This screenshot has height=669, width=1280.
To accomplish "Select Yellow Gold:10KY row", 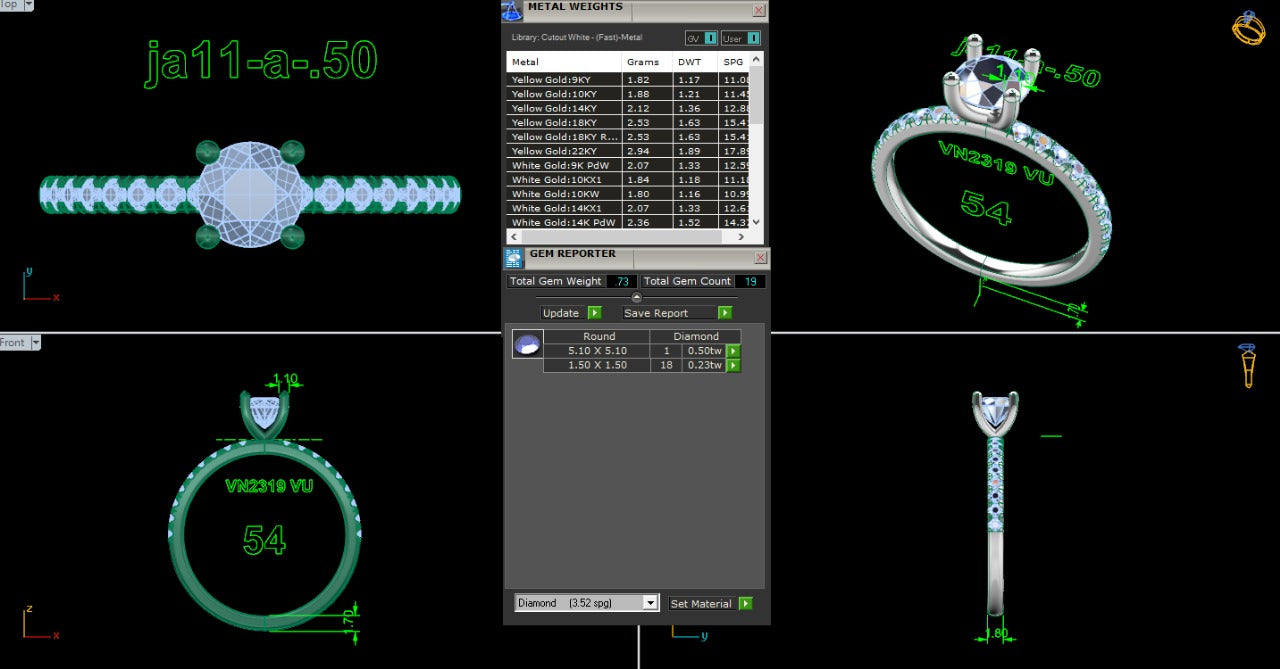I will tap(627, 94).
